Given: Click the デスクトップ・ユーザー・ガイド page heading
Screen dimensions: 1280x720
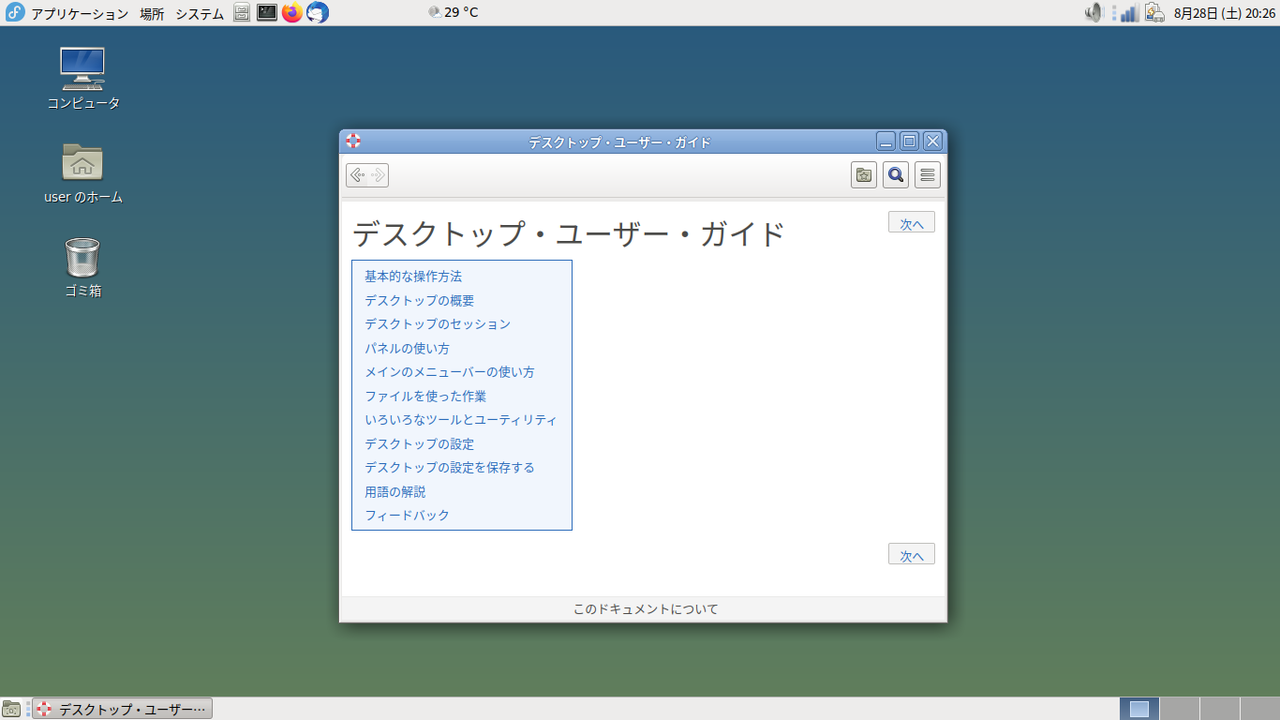Looking at the screenshot, I should (568, 234).
